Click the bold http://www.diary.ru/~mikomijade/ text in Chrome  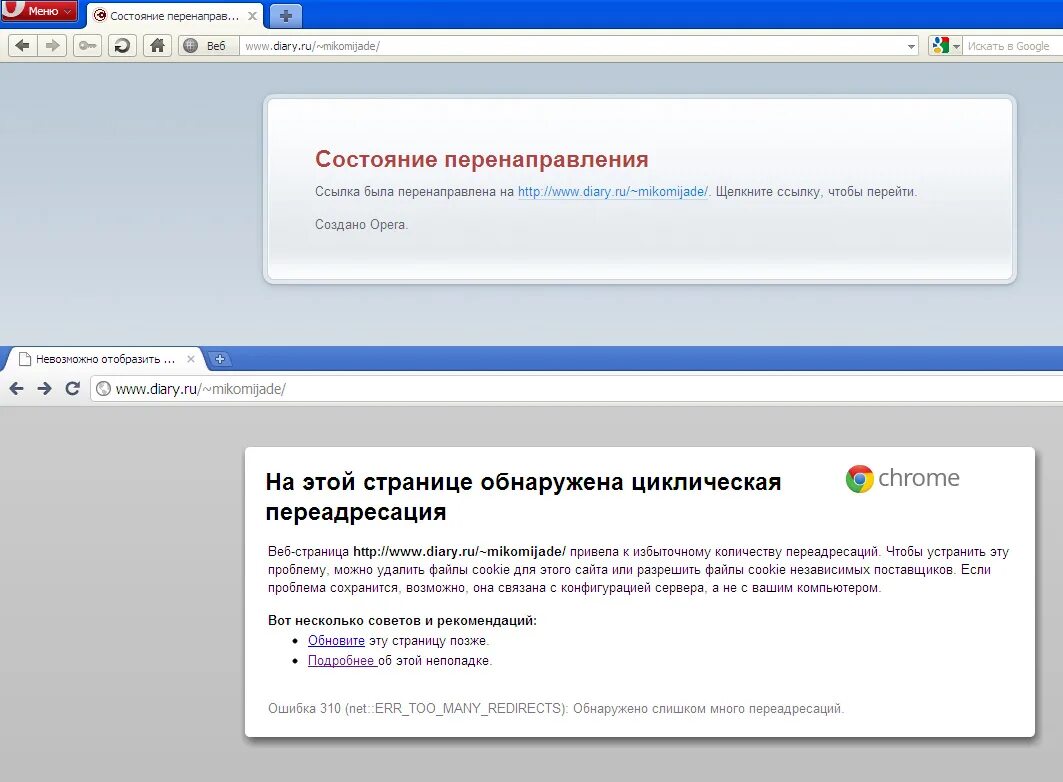pyautogui.click(x=459, y=552)
